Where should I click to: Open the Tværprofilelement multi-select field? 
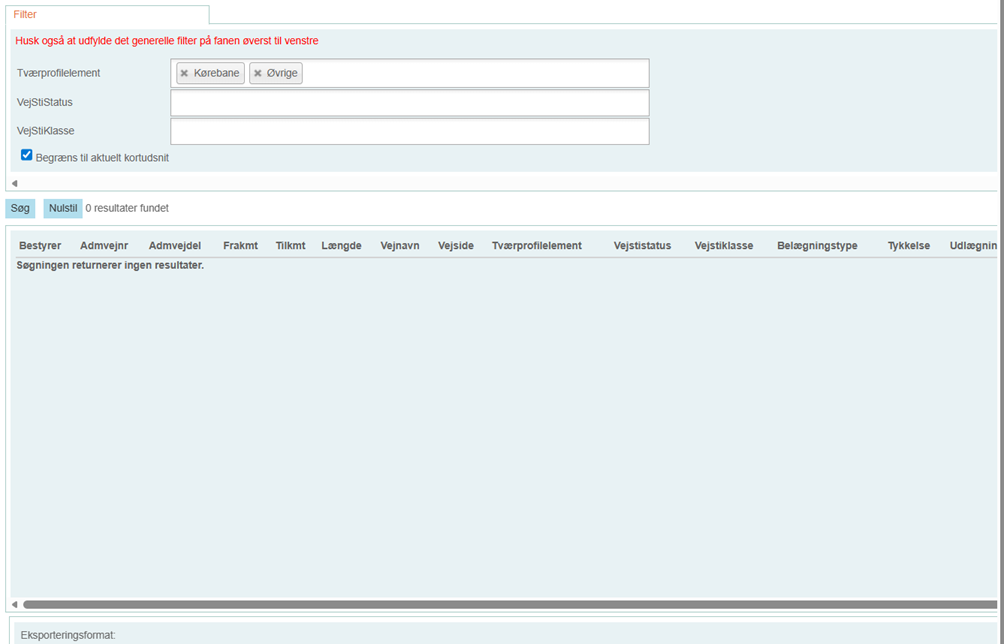pyautogui.click(x=470, y=73)
